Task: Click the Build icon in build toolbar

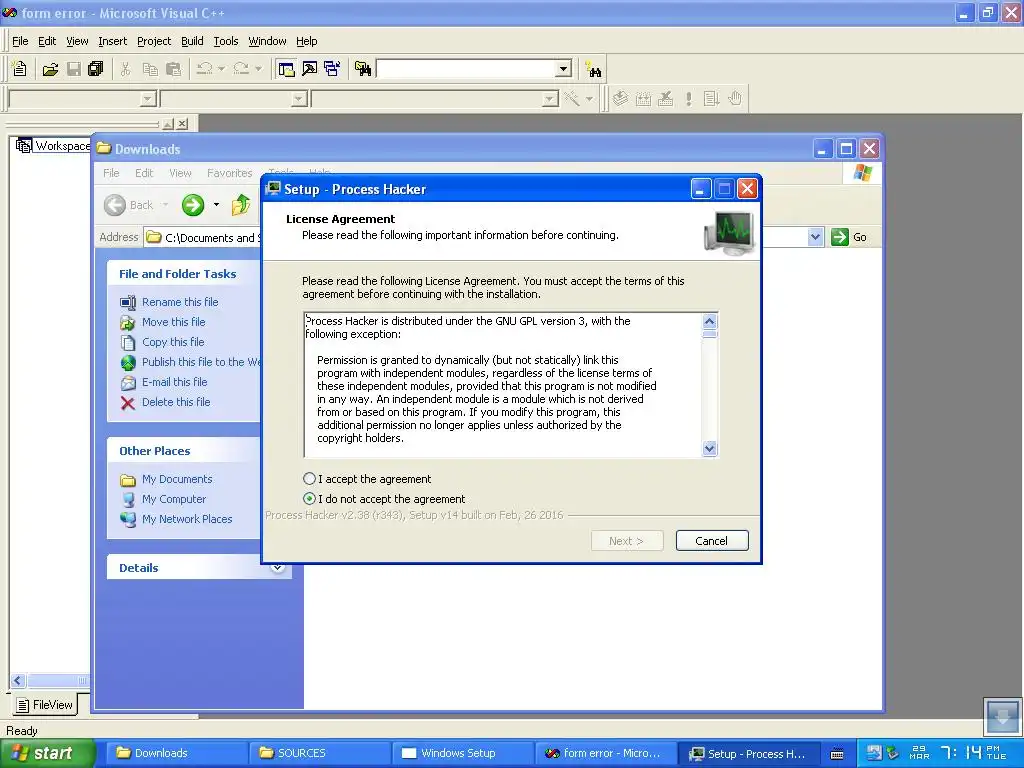Action: click(643, 99)
